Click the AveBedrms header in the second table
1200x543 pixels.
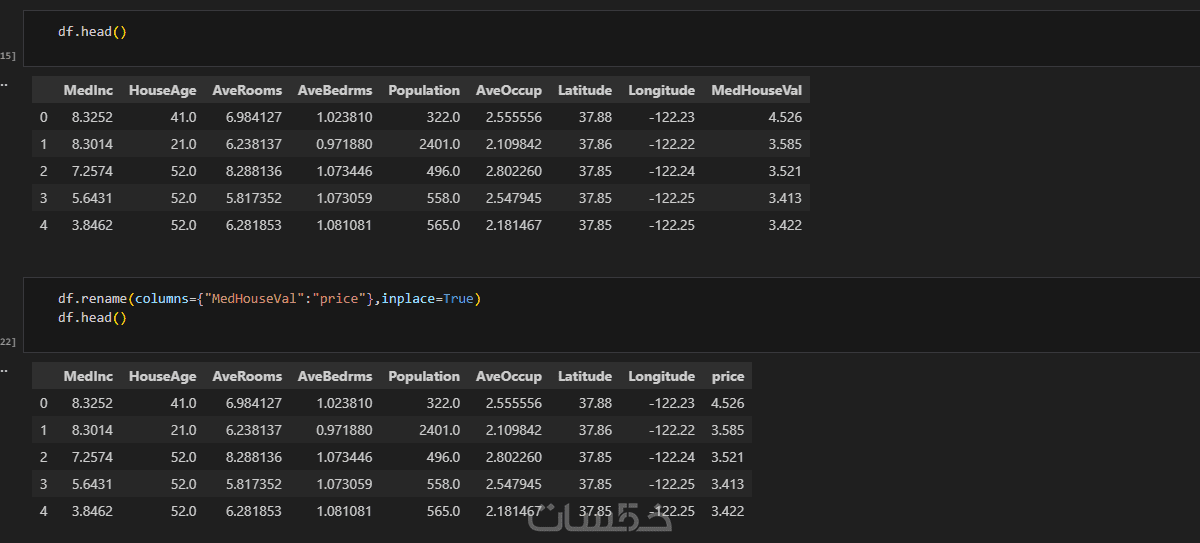pos(335,376)
